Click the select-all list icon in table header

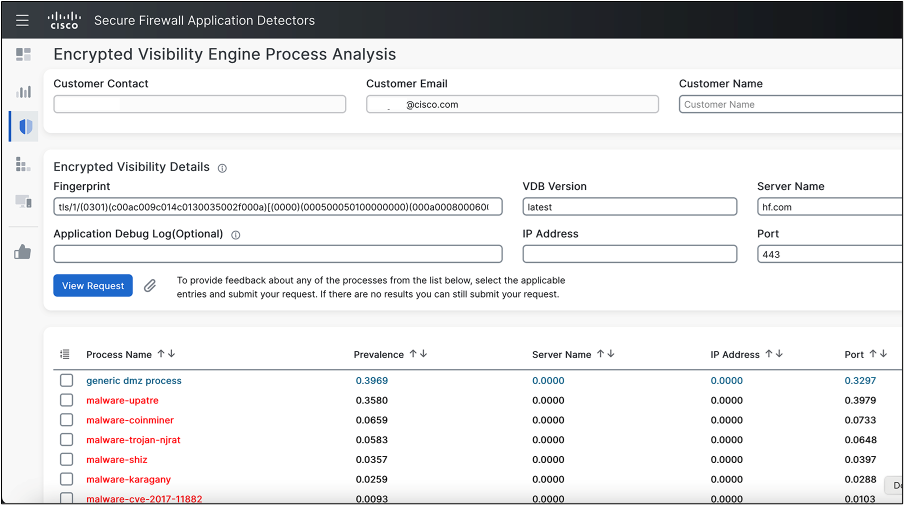tap(65, 355)
